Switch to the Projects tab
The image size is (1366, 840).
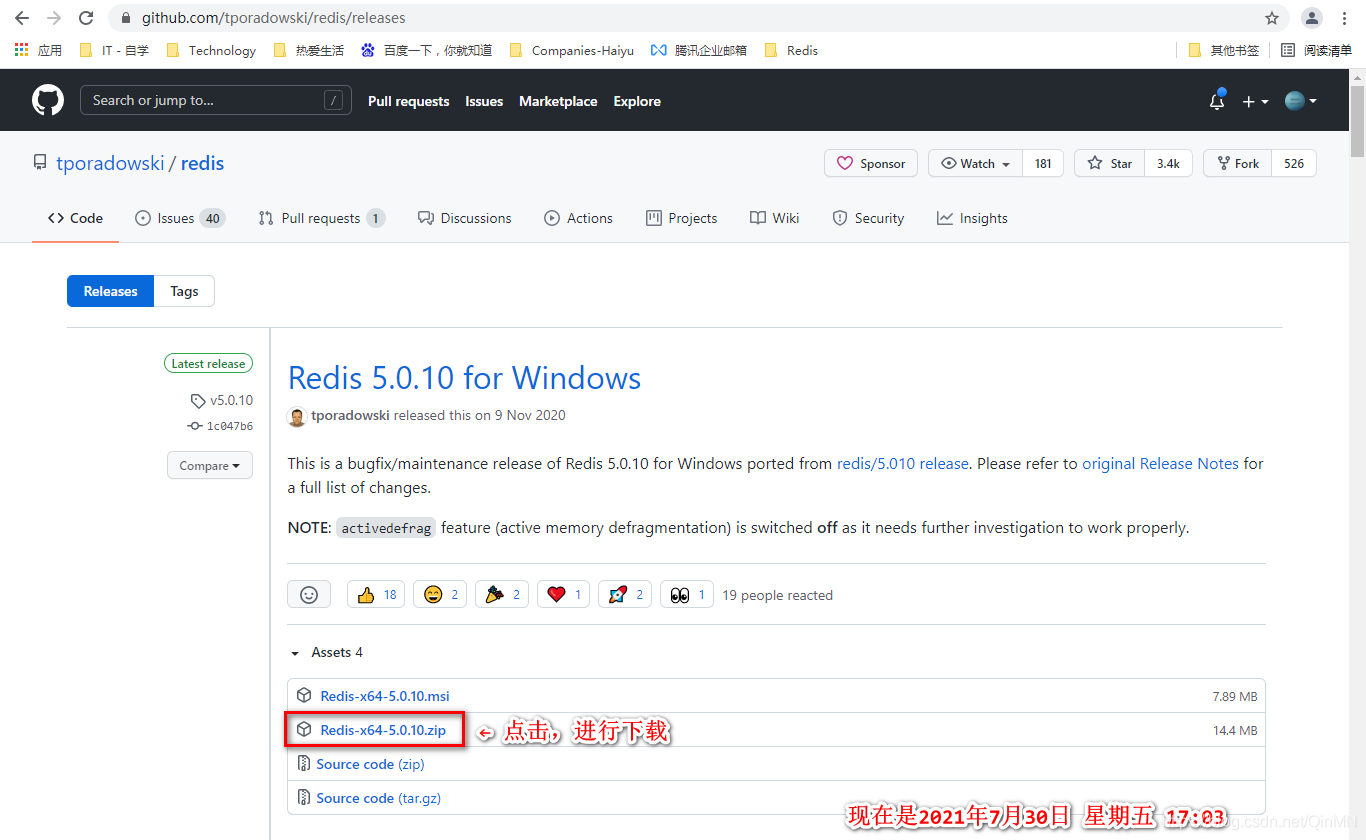coord(681,218)
